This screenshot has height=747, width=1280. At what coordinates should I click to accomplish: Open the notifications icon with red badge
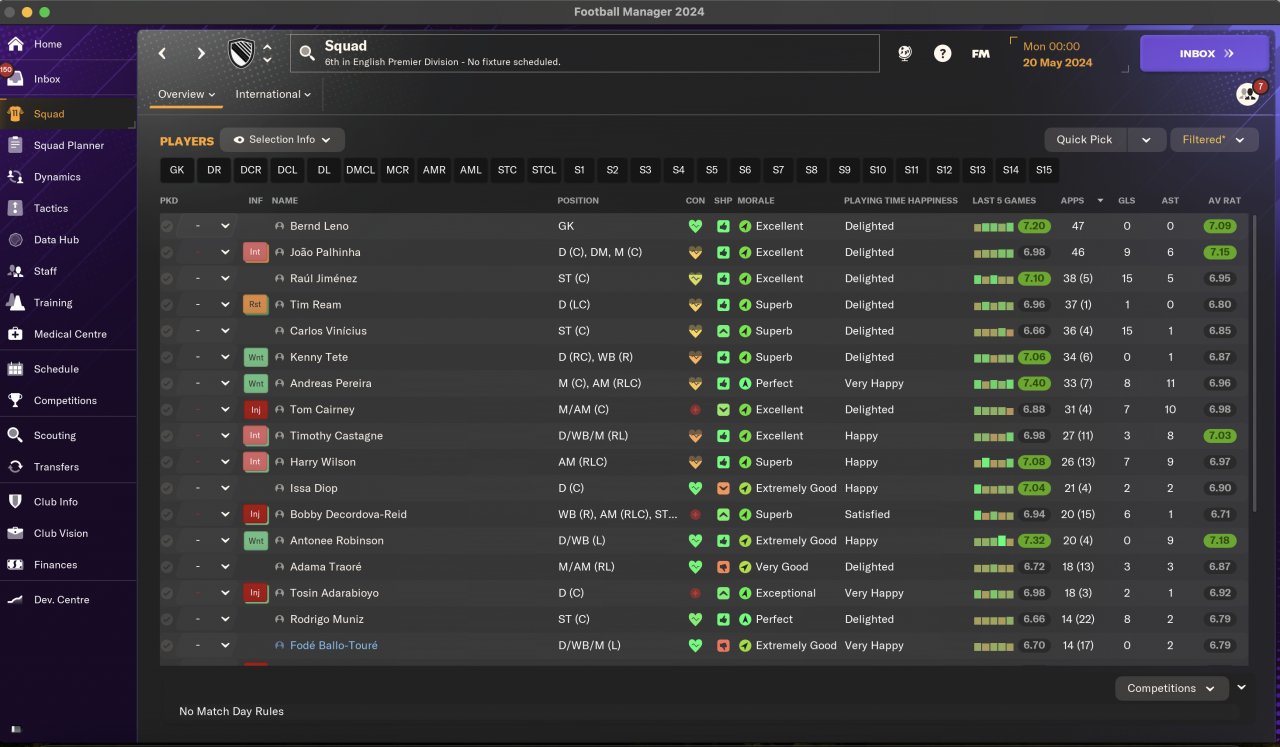tap(1248, 93)
